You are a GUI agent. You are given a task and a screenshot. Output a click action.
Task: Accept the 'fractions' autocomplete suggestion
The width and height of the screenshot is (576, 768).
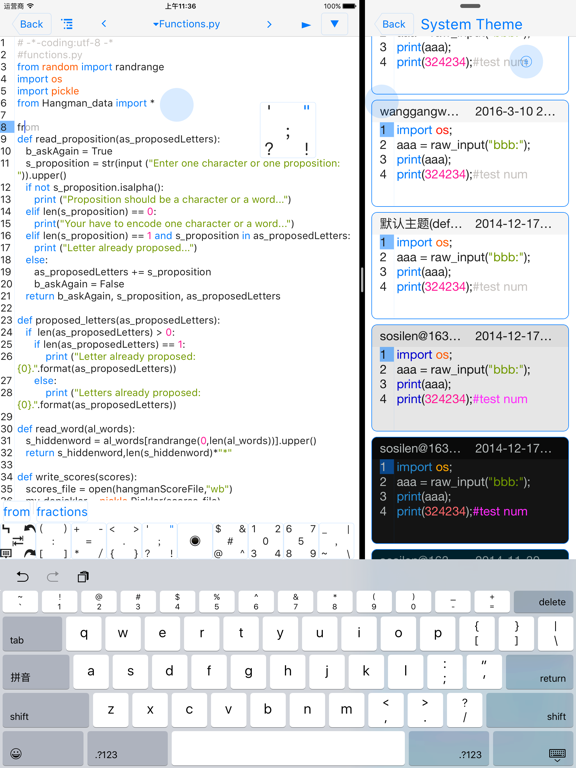click(x=62, y=512)
